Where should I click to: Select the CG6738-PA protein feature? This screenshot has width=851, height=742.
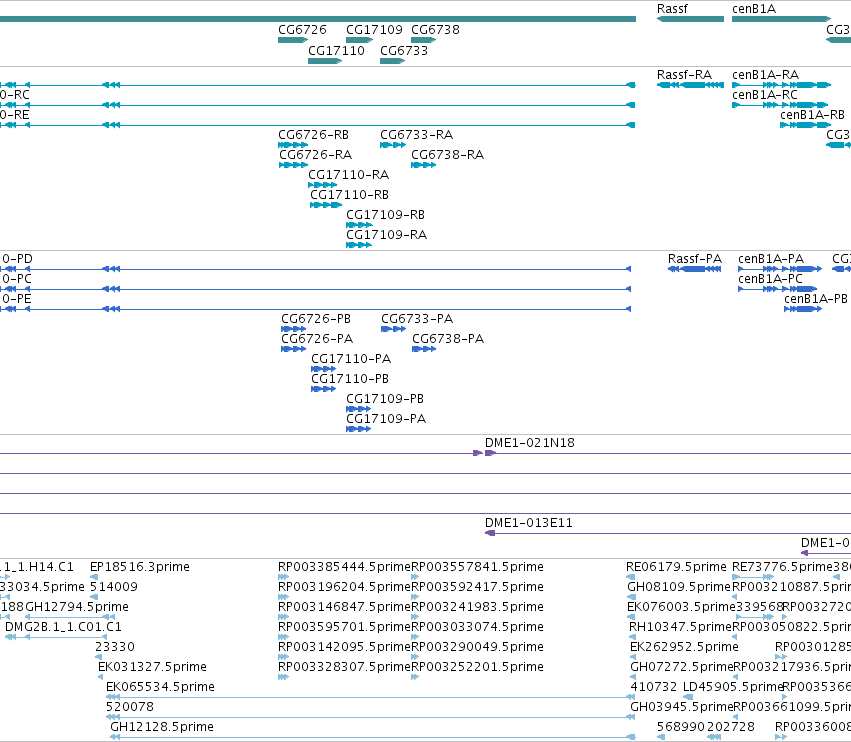point(424,349)
